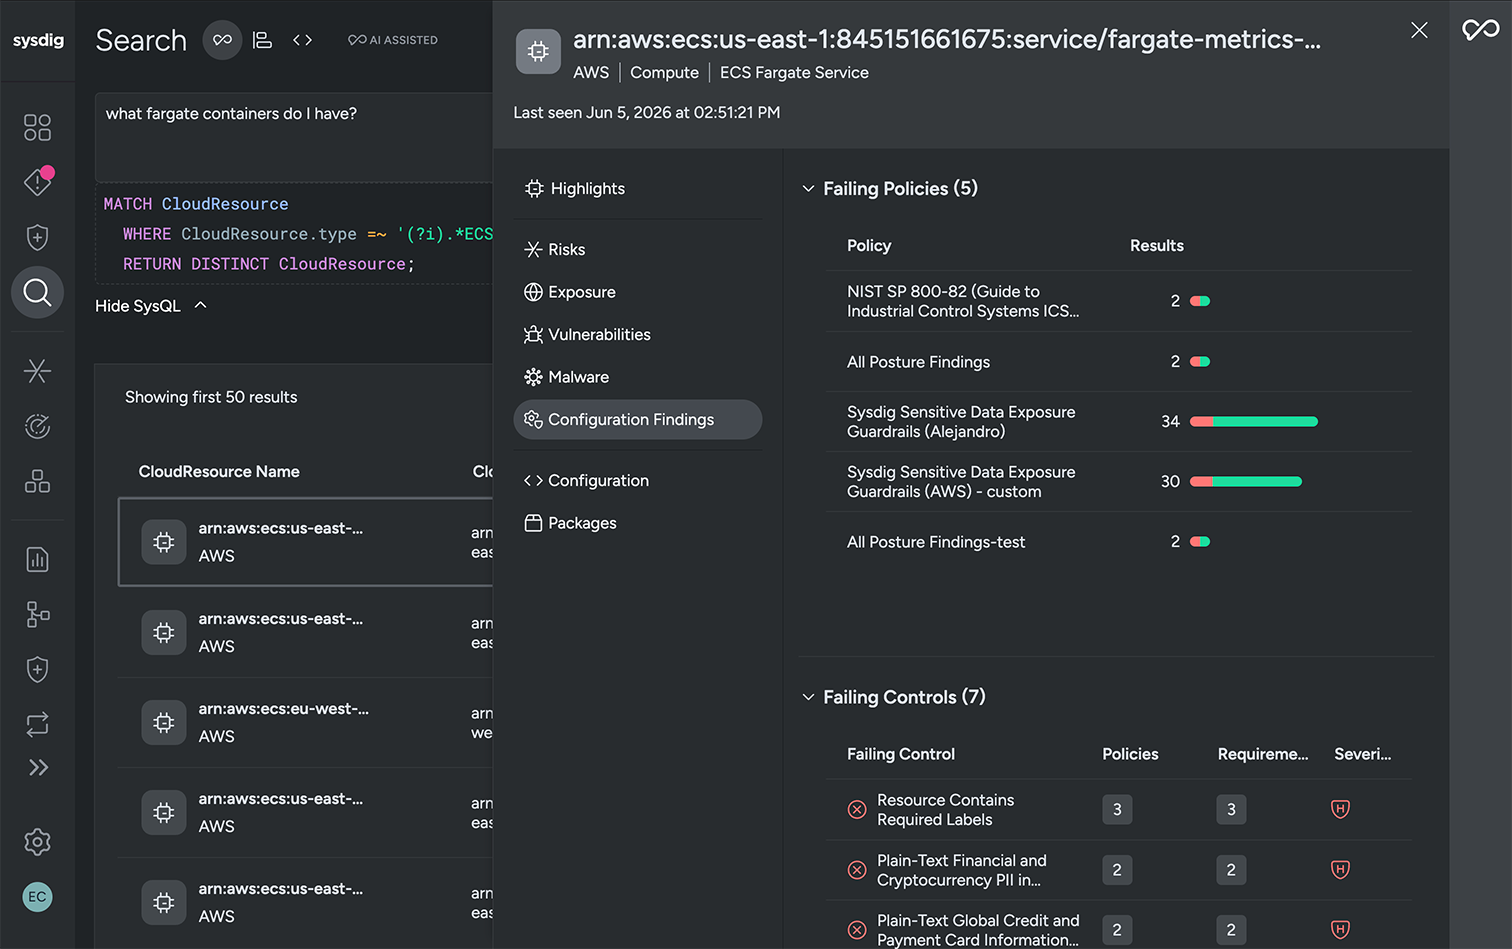
Task: Toggle the infinity AI mode button beside Search
Action: point(222,40)
